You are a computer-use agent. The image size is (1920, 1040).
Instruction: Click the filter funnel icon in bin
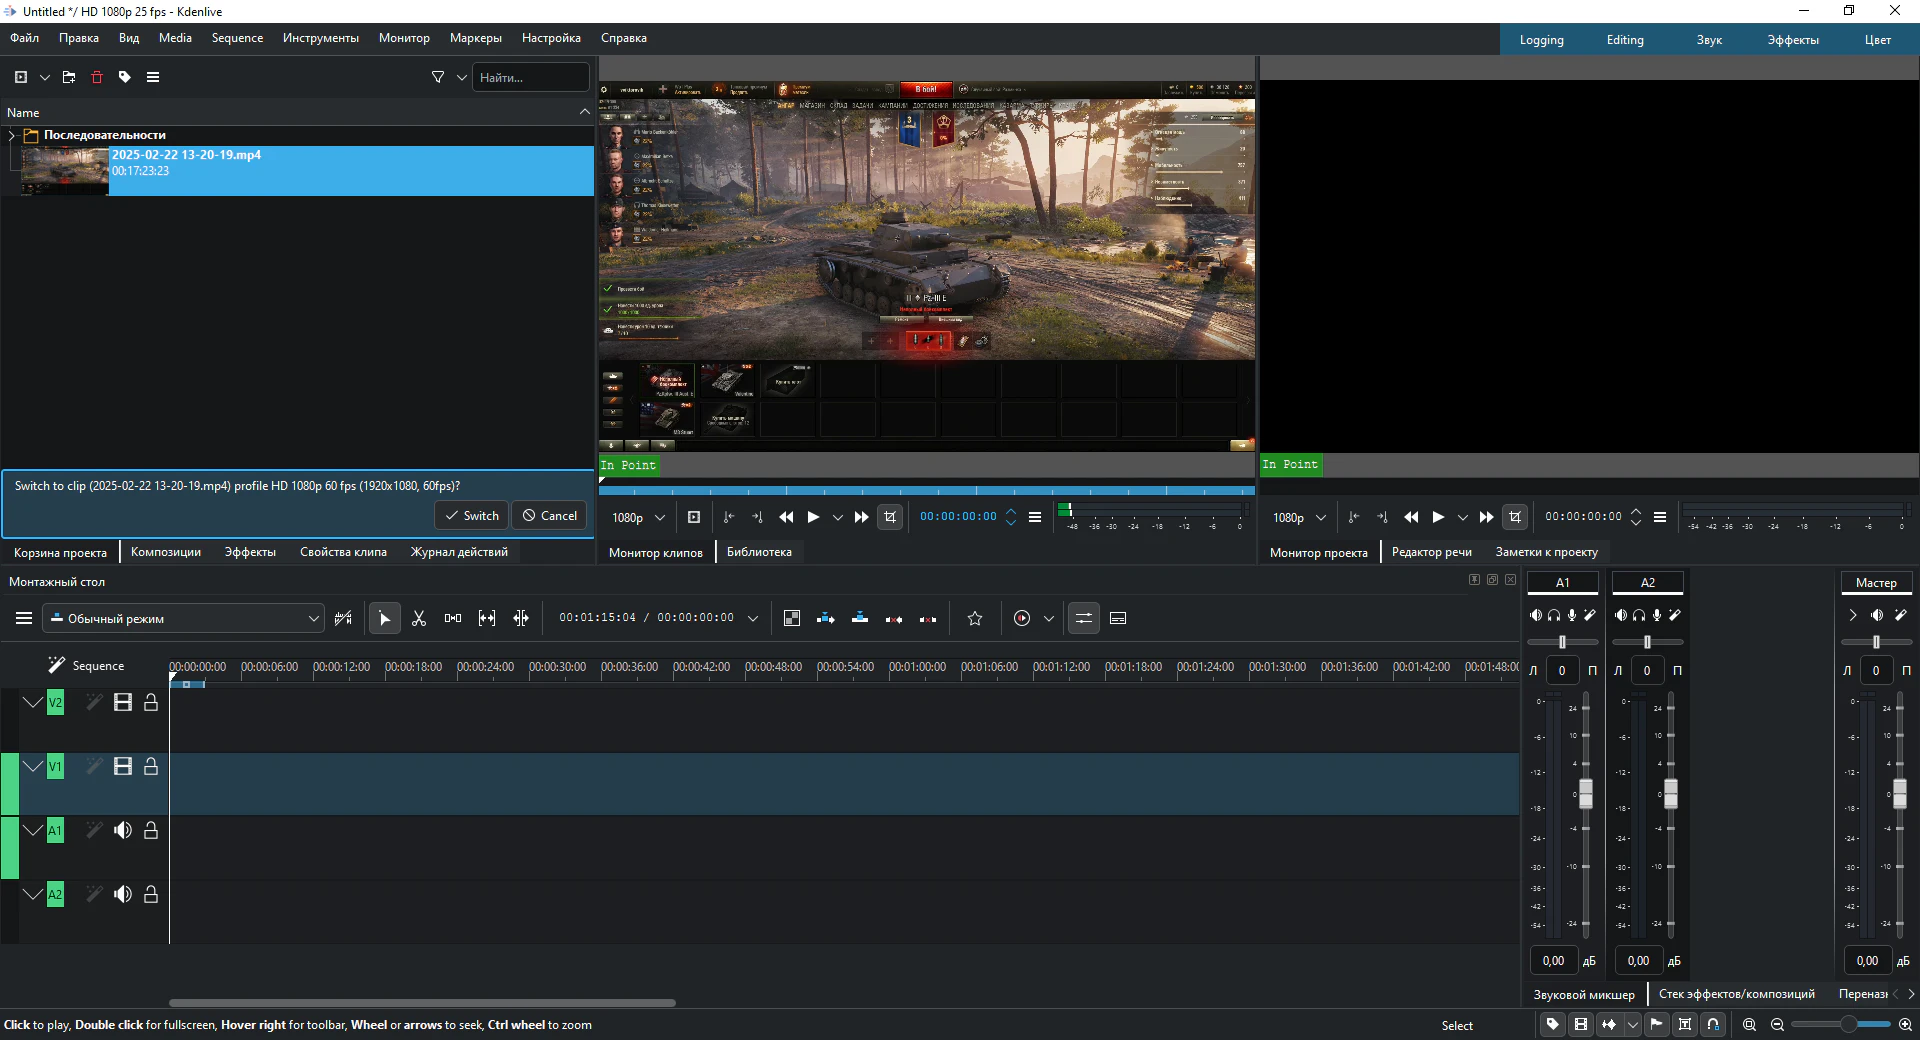coord(438,77)
